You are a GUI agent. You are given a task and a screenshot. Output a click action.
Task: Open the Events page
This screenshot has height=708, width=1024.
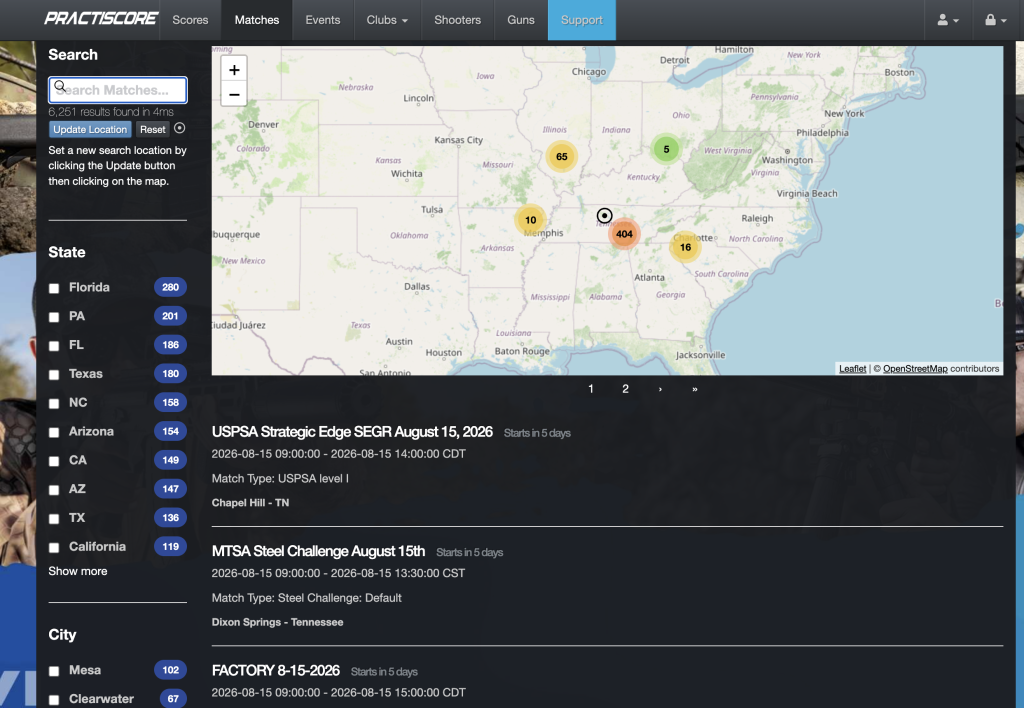[323, 20]
